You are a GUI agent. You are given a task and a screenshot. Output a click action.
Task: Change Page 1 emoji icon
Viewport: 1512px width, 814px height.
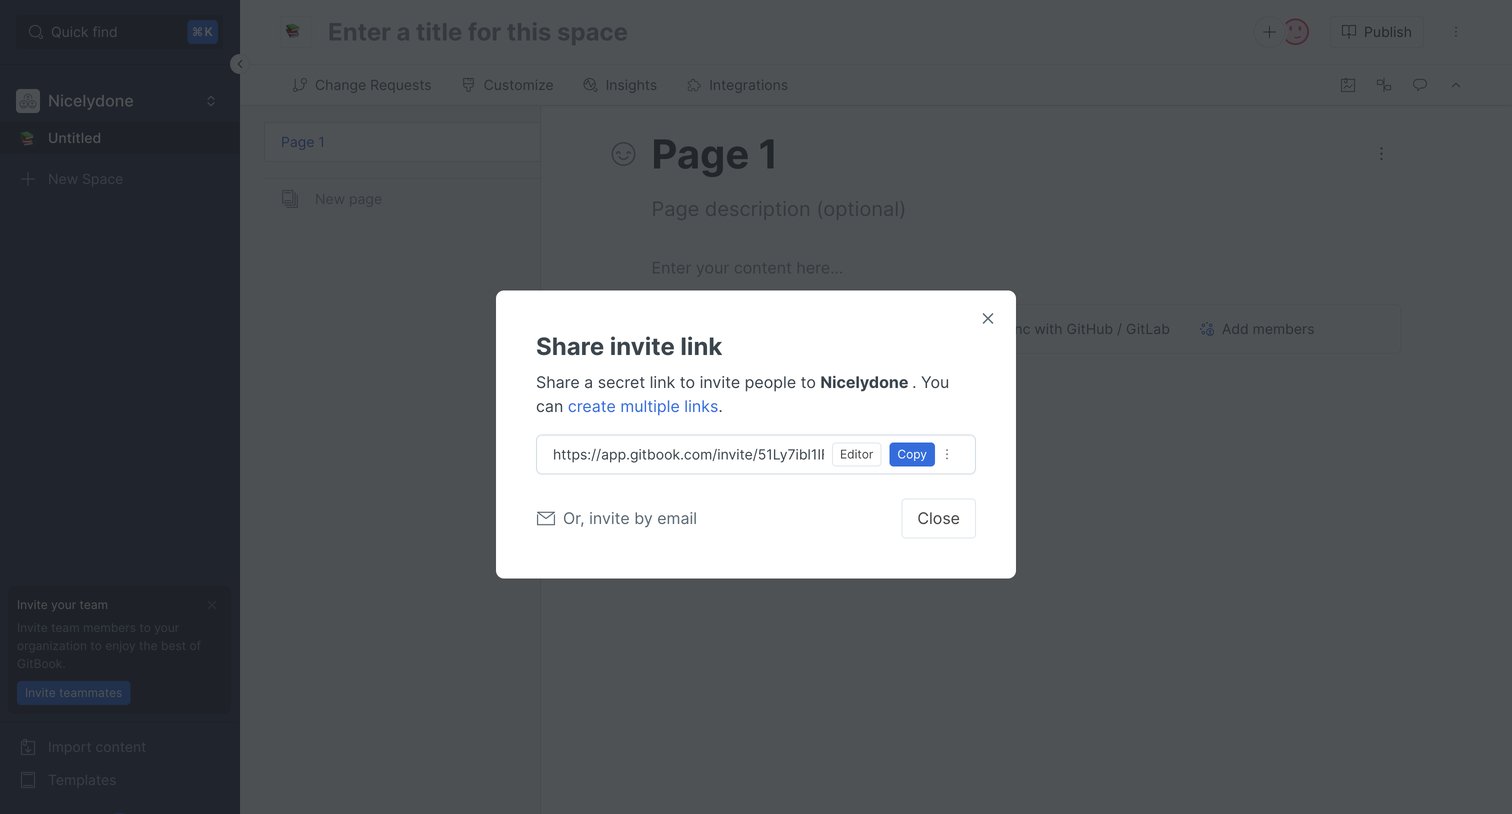[623, 154]
